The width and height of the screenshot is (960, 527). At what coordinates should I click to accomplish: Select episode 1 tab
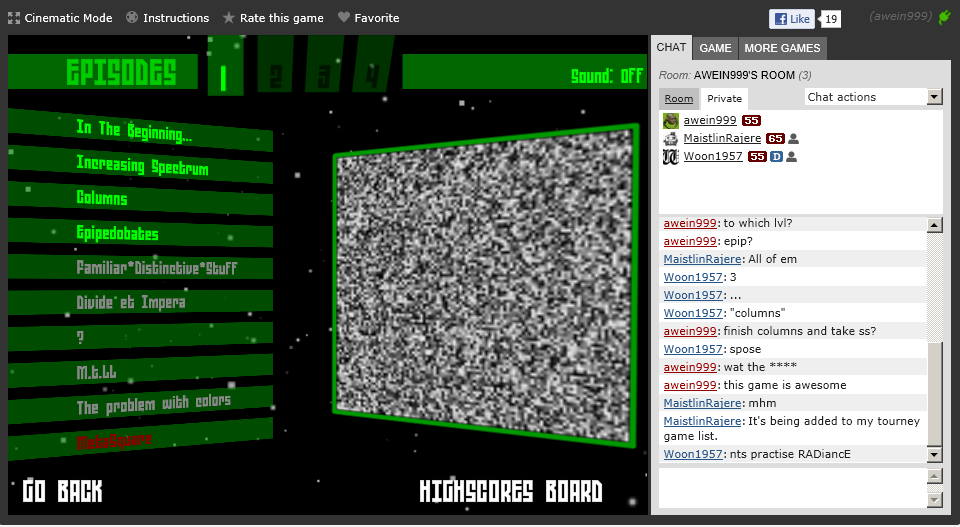pyautogui.click(x=225, y=66)
